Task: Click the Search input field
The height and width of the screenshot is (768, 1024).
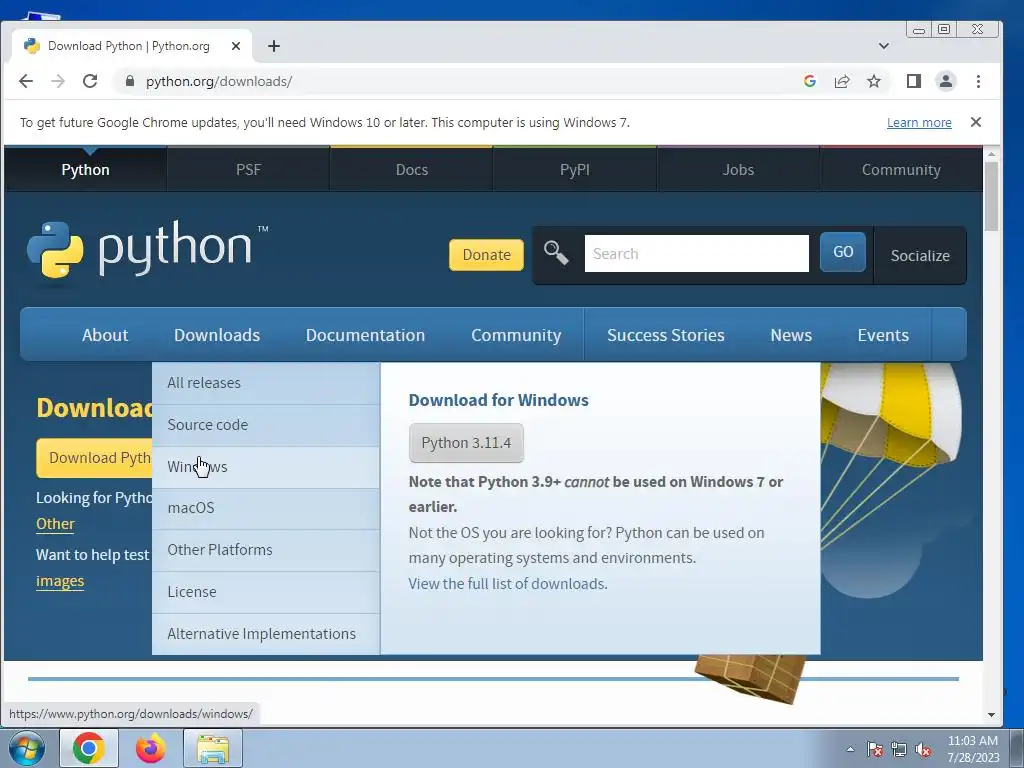Action: click(697, 253)
